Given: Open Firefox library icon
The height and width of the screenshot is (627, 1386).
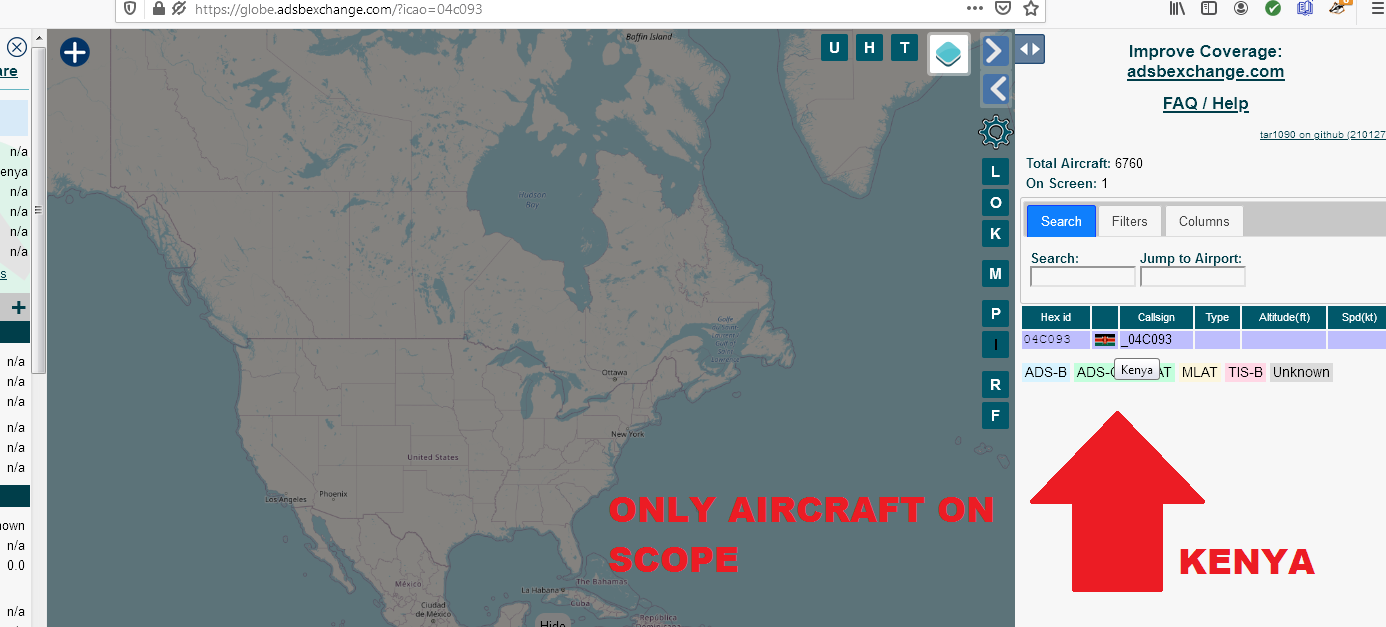Looking at the screenshot, I should coord(1179,9).
